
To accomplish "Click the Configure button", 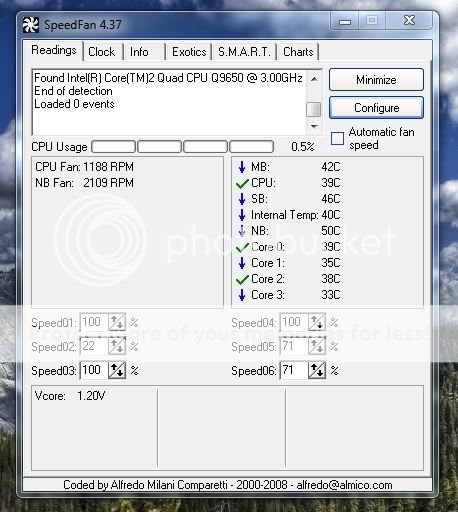I will tap(376, 108).
